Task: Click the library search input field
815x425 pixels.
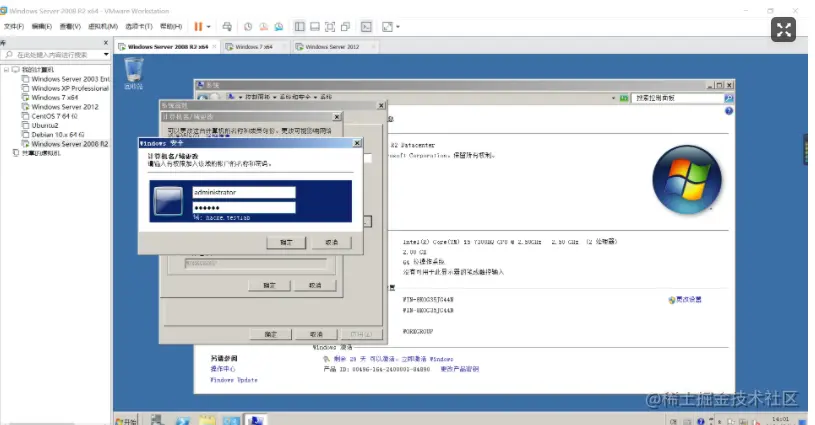Action: (x=52, y=55)
